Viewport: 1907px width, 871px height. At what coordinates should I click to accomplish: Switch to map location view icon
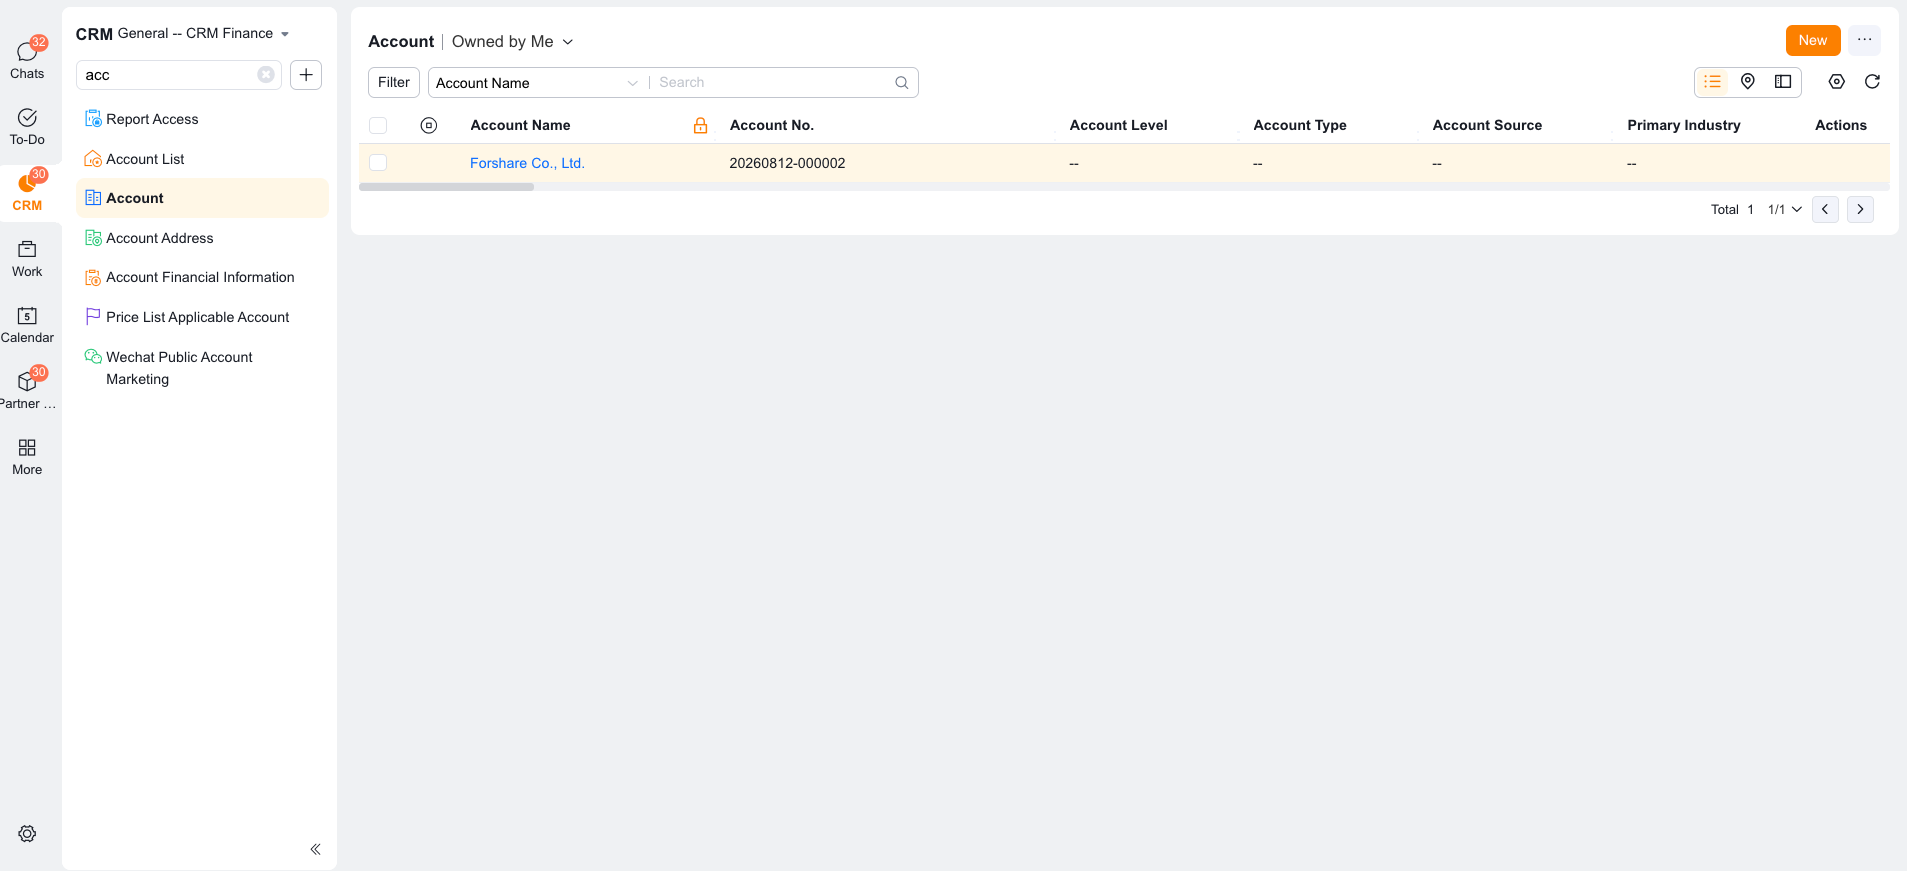pyautogui.click(x=1748, y=82)
